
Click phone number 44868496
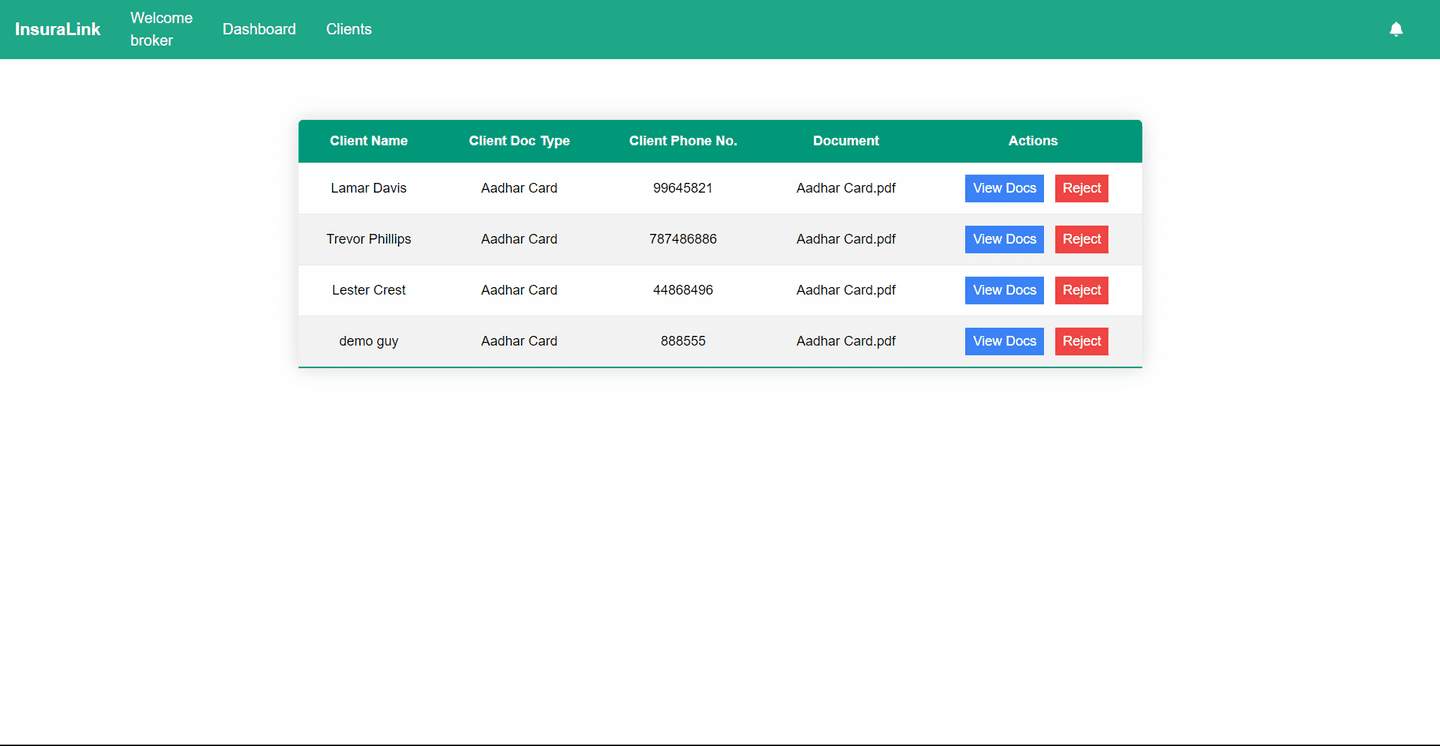[683, 290]
